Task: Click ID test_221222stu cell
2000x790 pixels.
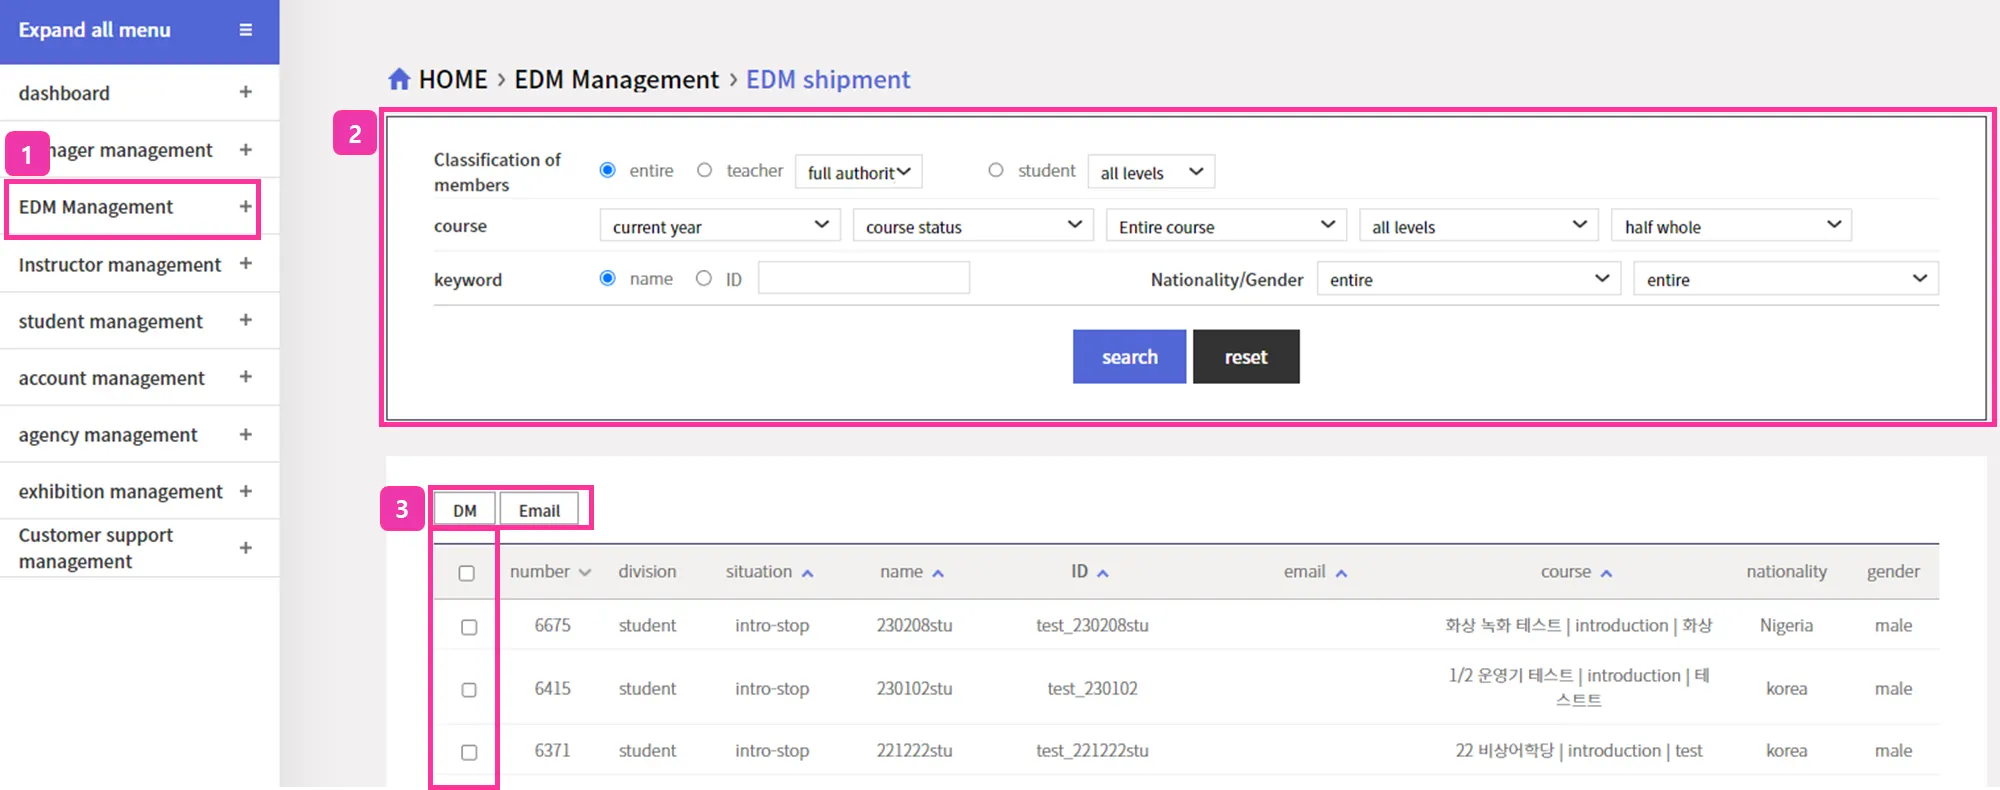Action: [x=1092, y=751]
